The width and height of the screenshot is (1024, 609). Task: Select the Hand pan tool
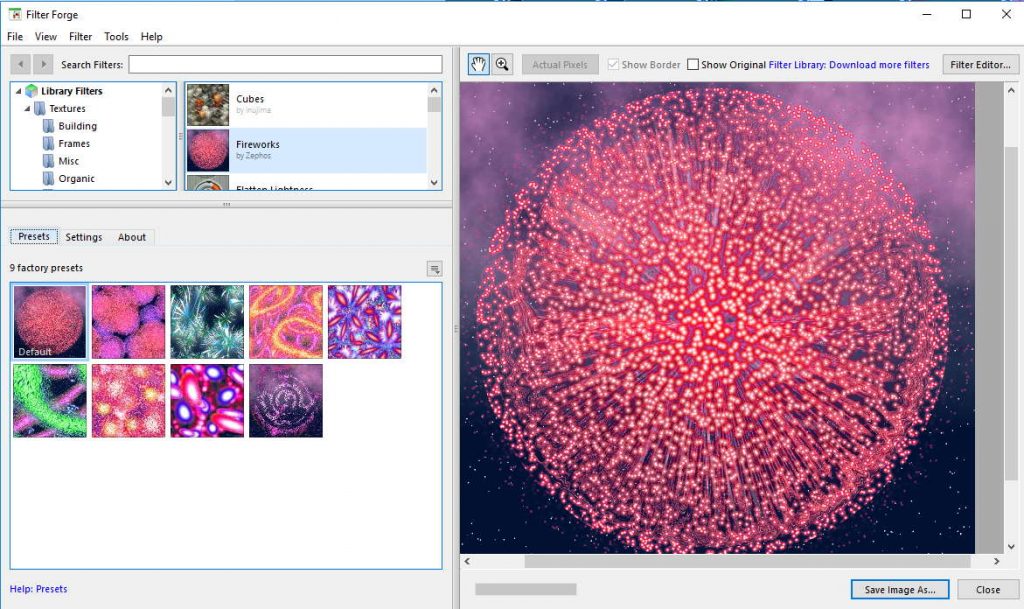tap(479, 64)
